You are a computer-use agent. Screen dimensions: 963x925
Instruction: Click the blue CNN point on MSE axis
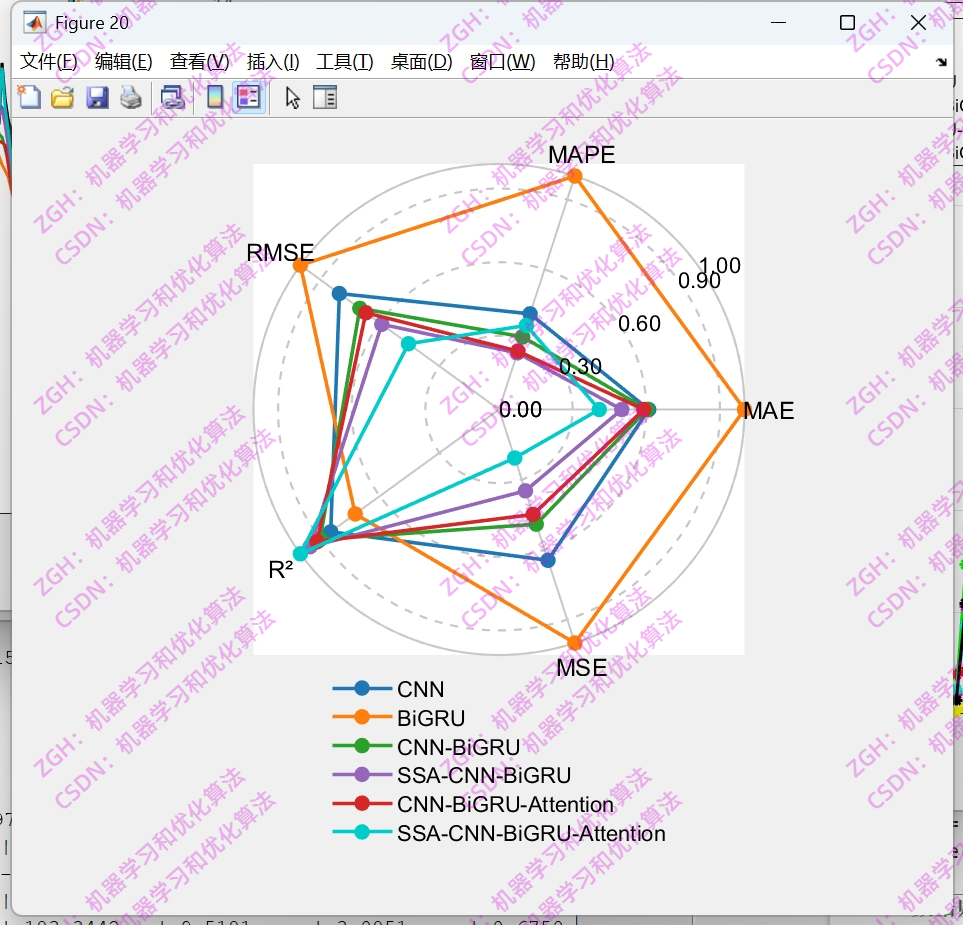[548, 560]
